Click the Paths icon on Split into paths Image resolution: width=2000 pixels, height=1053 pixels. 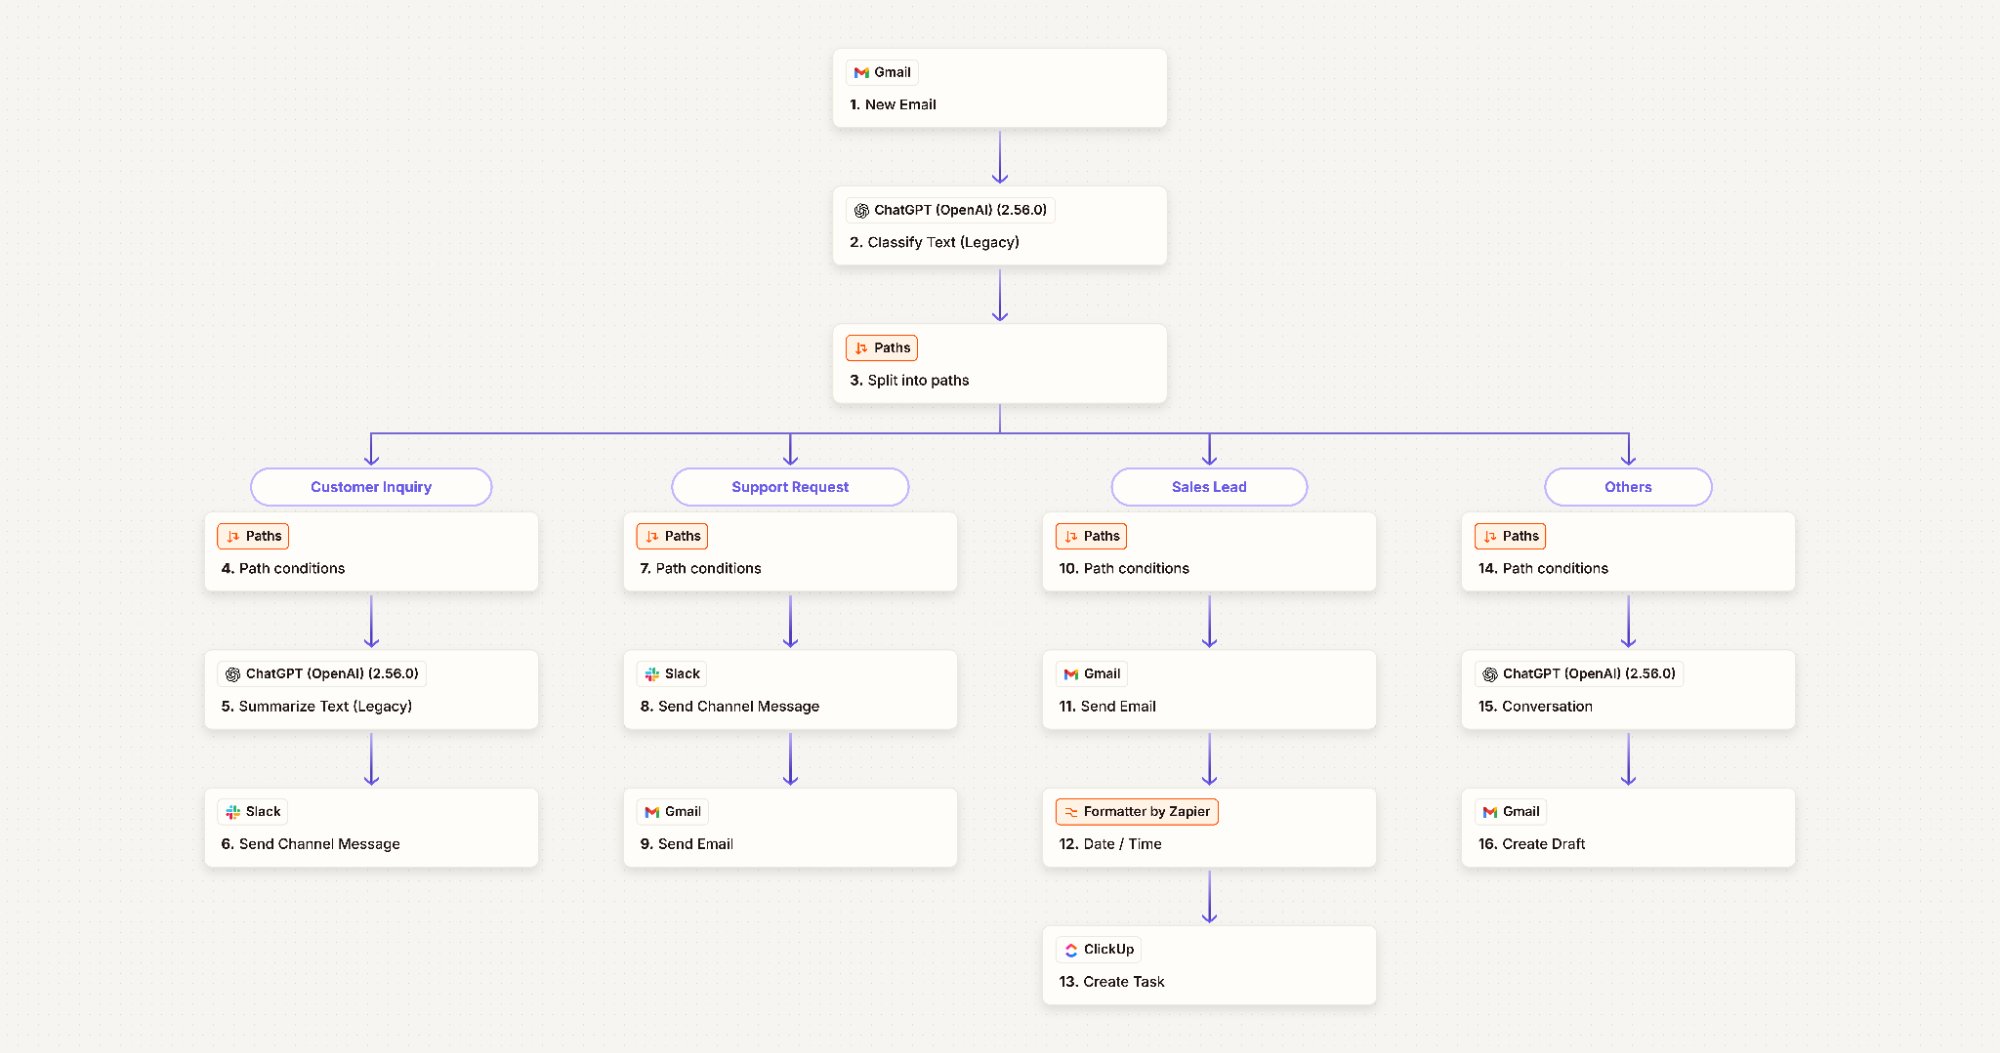tap(862, 347)
